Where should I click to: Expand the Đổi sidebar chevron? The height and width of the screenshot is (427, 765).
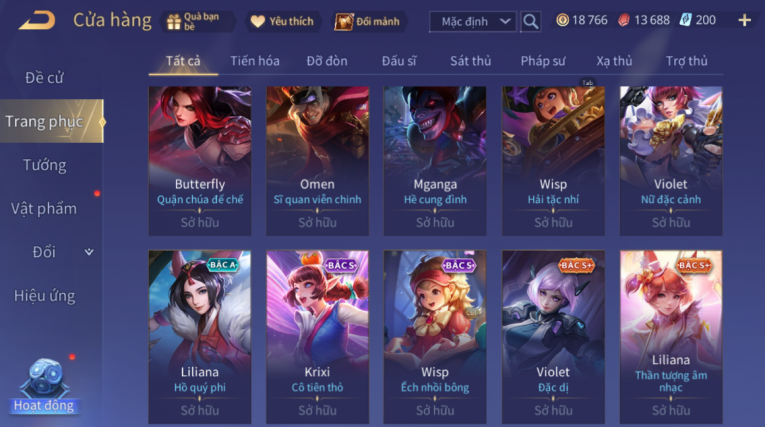point(89,252)
